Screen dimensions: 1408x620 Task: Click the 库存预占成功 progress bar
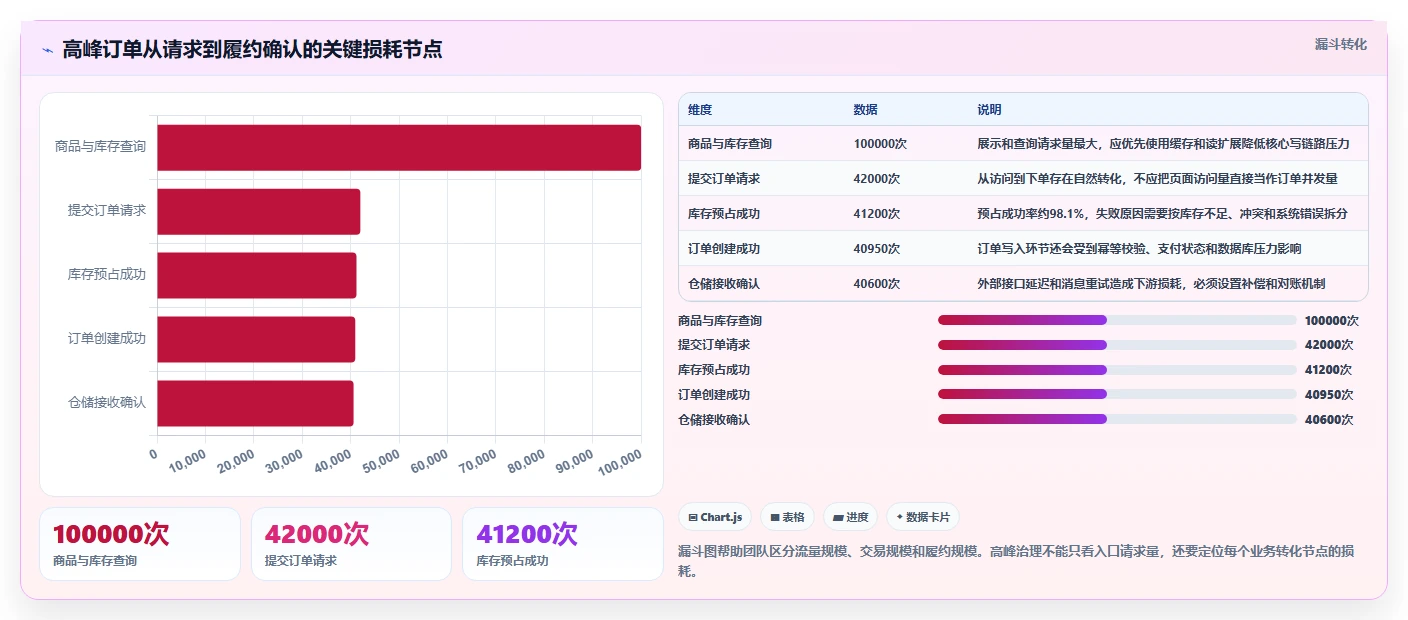pos(1117,370)
